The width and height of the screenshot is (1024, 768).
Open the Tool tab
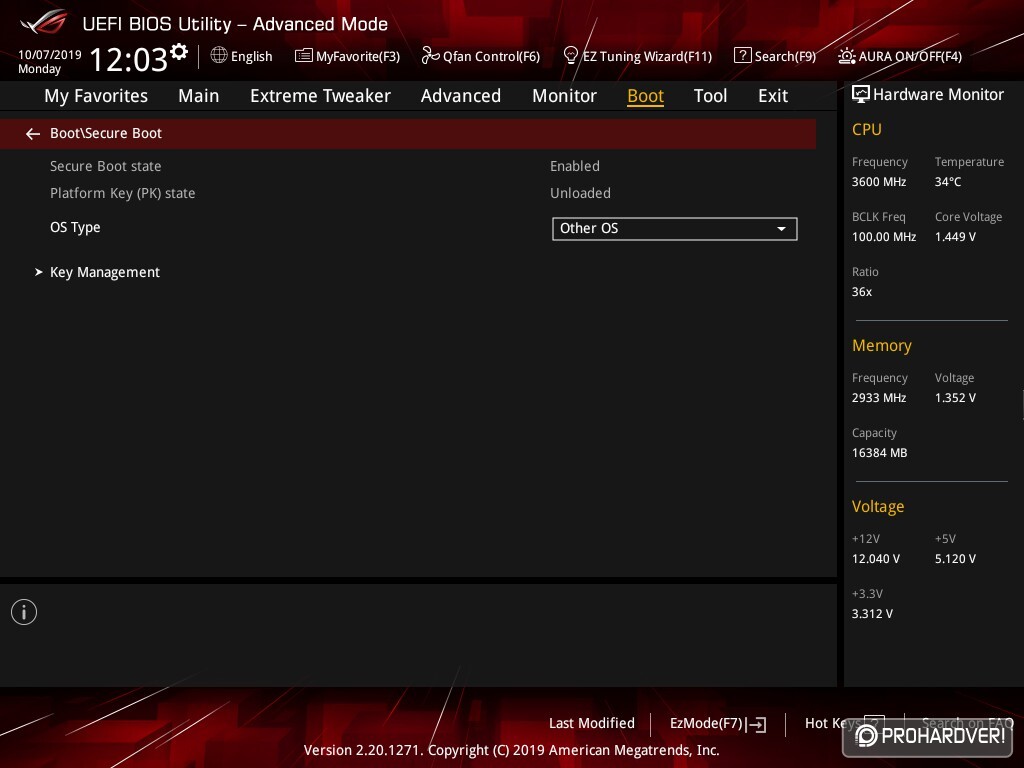click(710, 96)
